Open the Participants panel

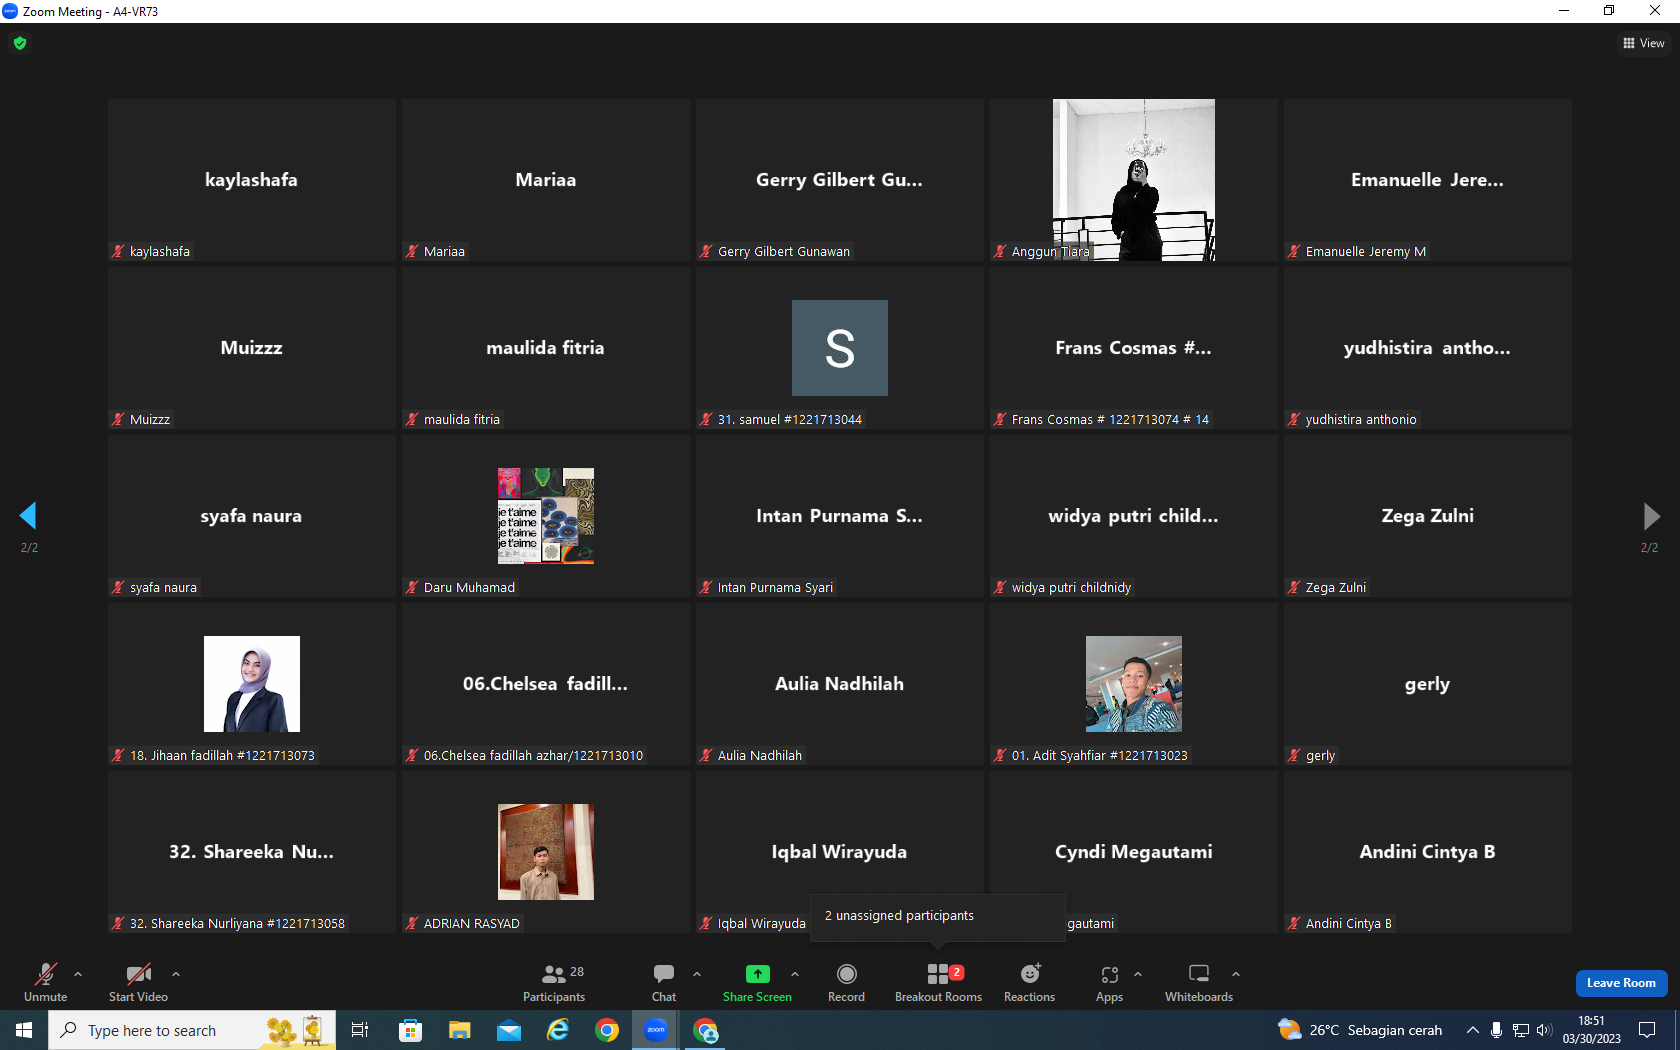pyautogui.click(x=554, y=983)
